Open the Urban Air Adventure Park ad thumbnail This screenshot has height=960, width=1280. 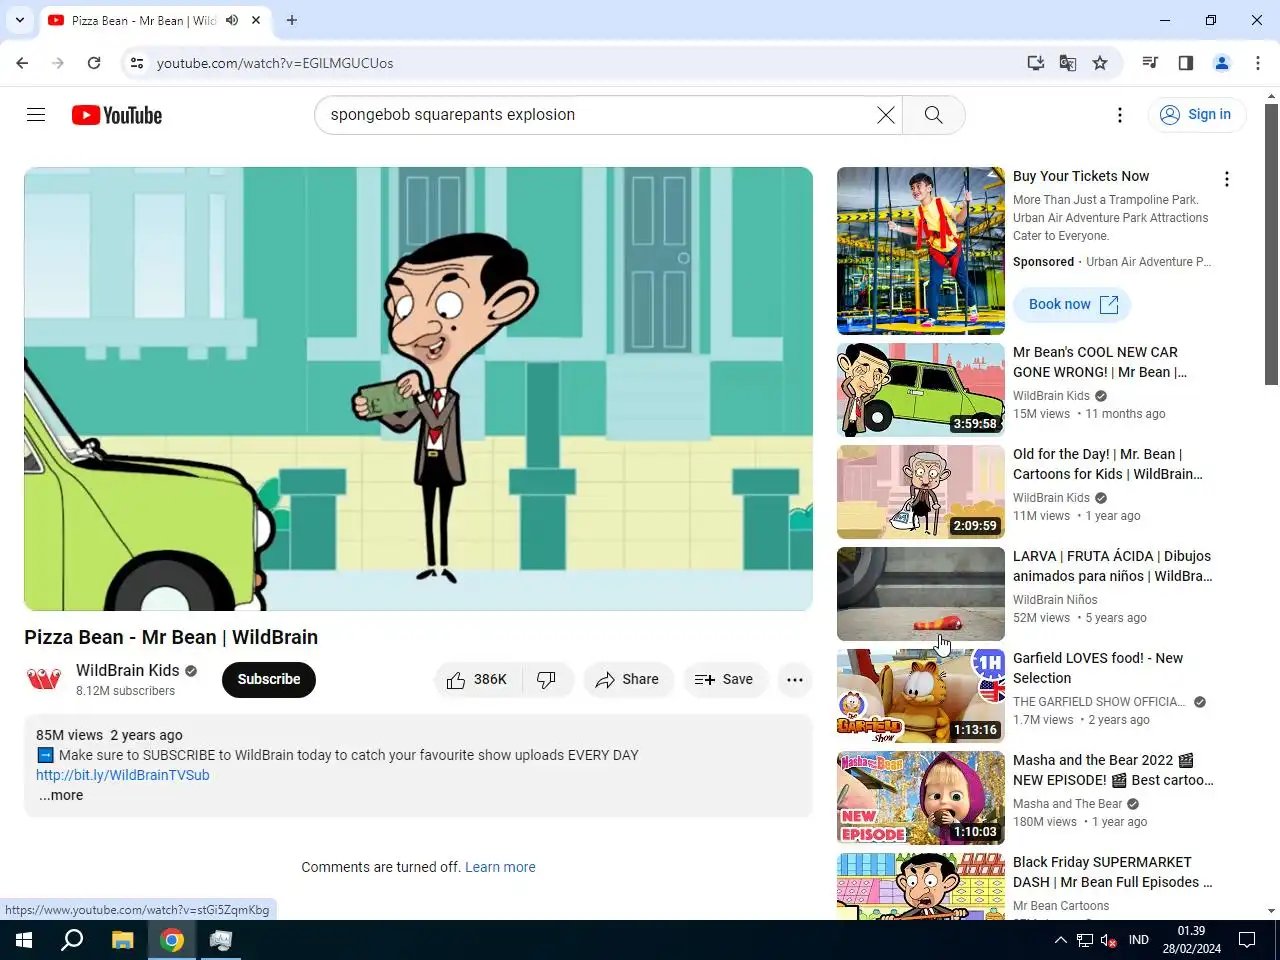[921, 251]
